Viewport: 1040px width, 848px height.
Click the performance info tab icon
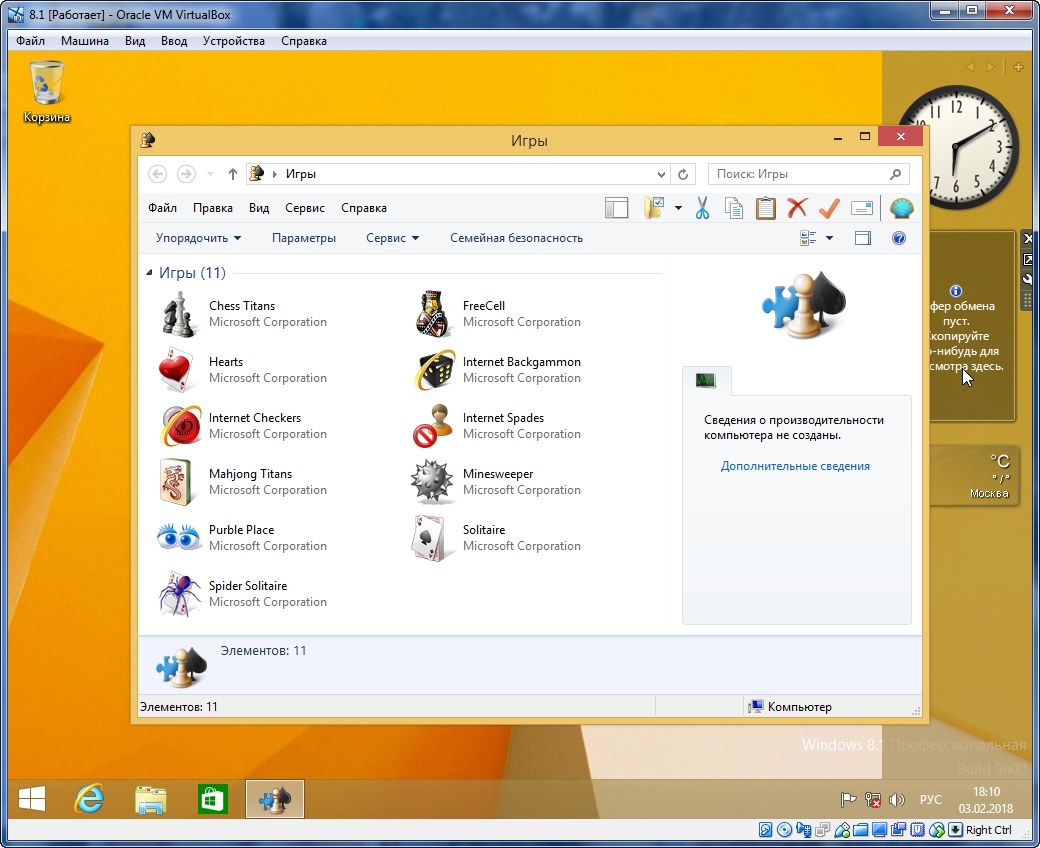706,381
